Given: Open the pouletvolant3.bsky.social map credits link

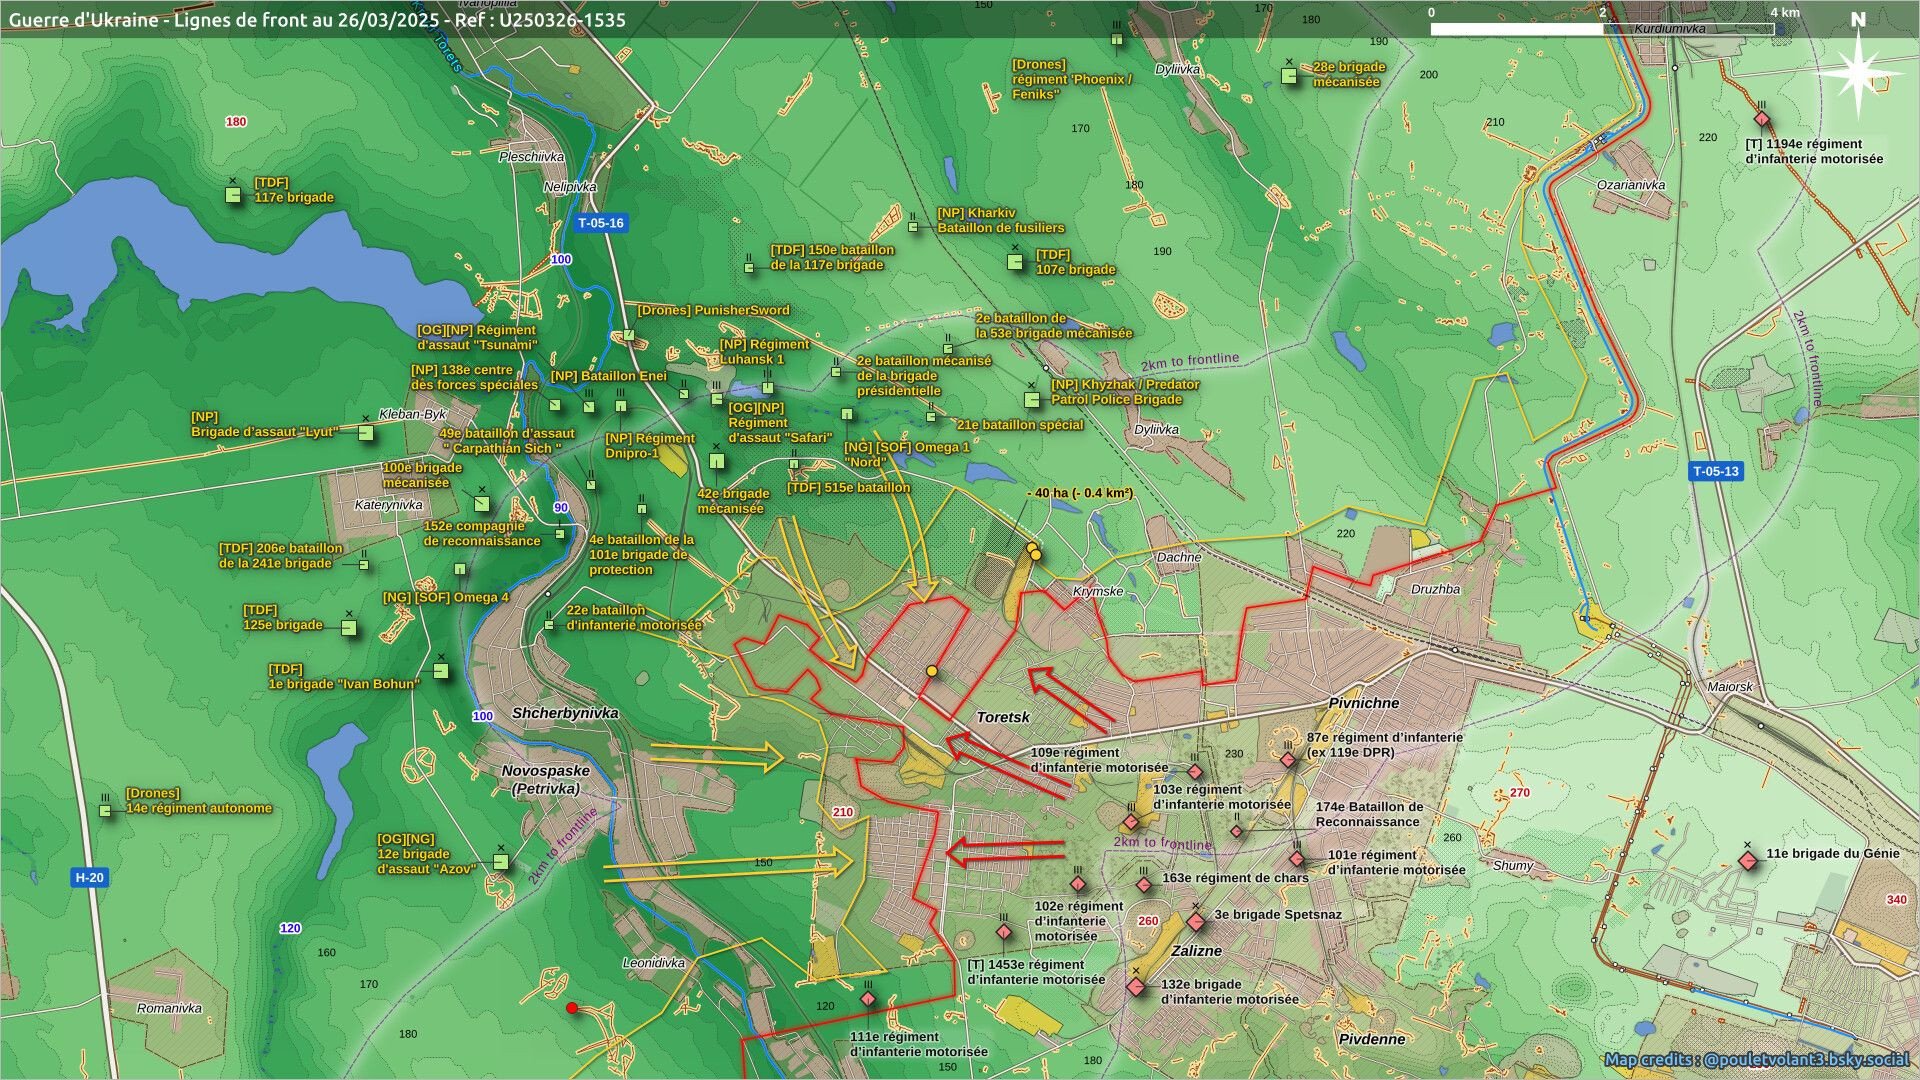Looking at the screenshot, I should 1757,1059.
